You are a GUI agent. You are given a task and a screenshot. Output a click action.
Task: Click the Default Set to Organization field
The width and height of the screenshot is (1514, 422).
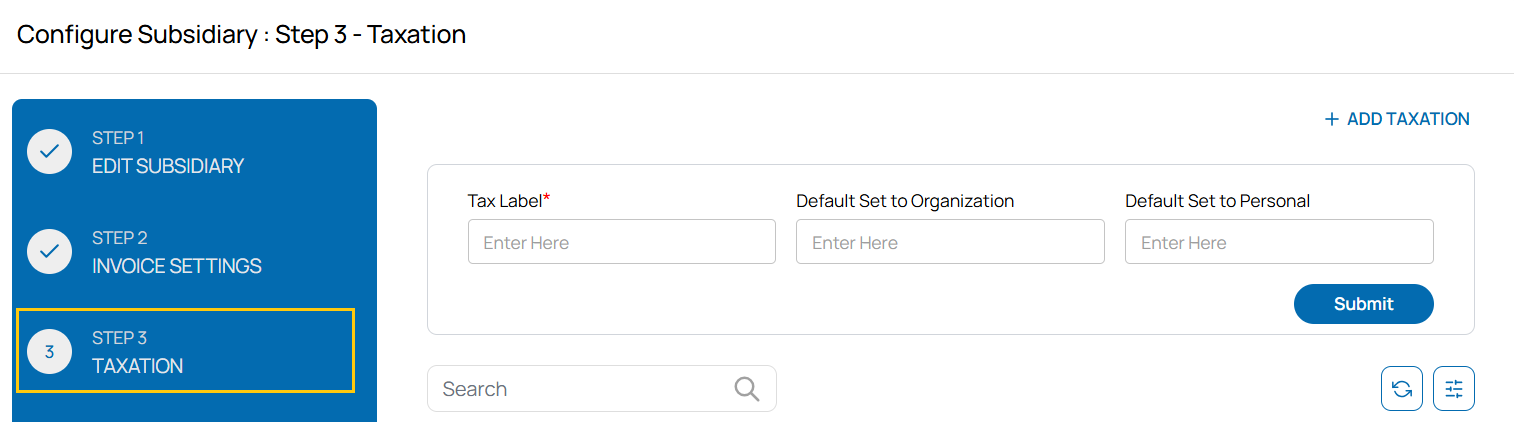coord(950,242)
